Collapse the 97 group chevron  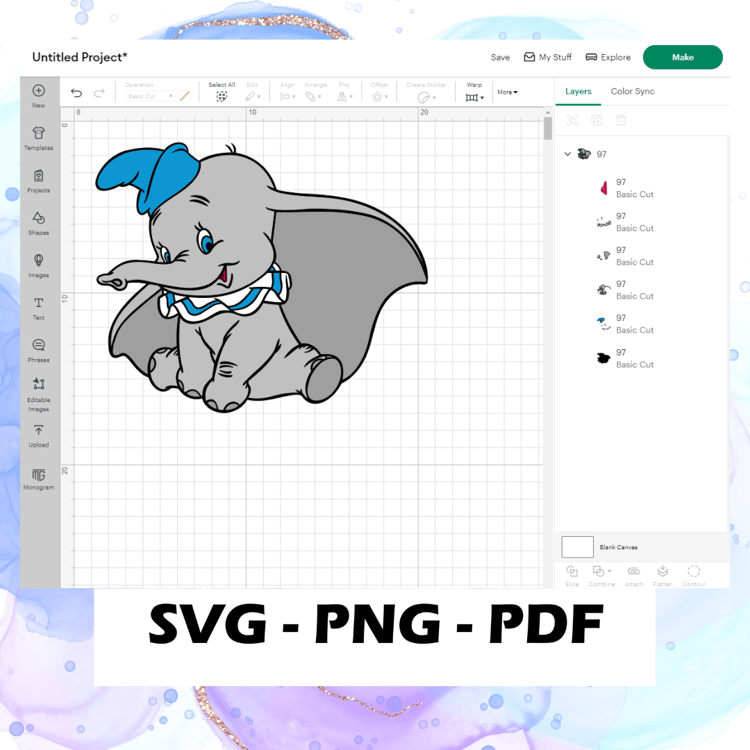(x=567, y=154)
